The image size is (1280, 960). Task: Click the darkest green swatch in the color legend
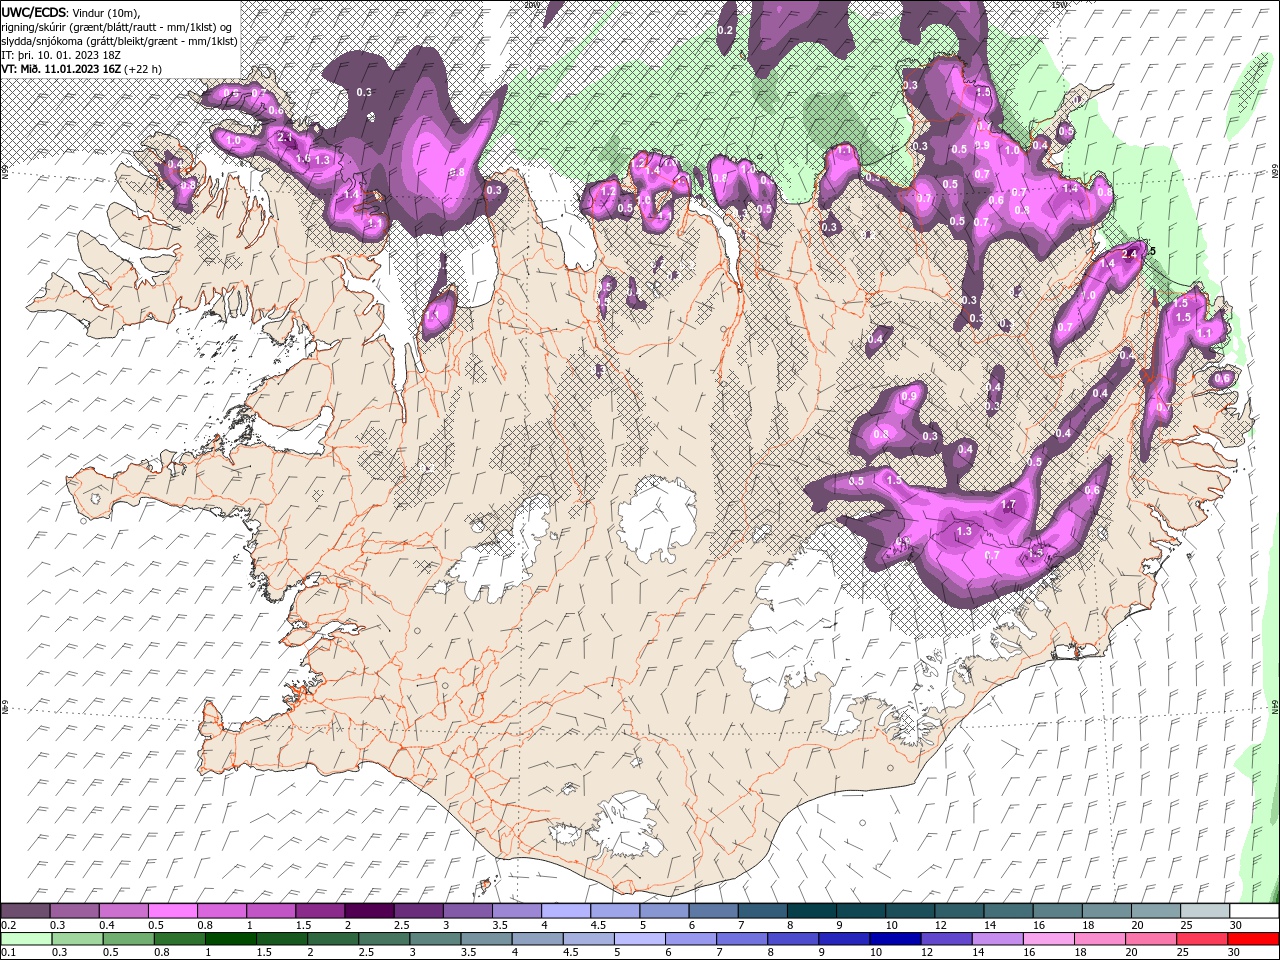coord(229,939)
